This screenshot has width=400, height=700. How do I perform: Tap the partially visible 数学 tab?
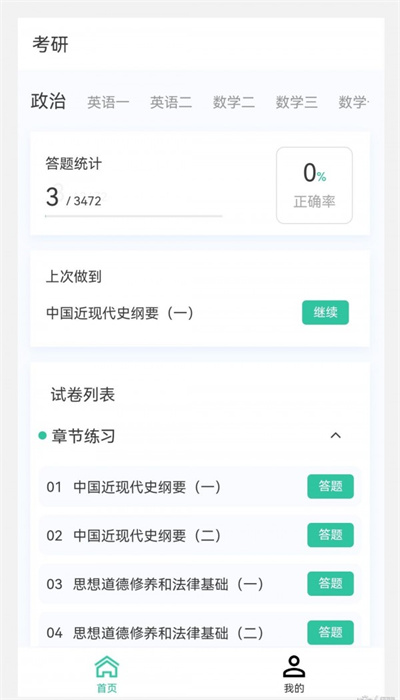(354, 102)
